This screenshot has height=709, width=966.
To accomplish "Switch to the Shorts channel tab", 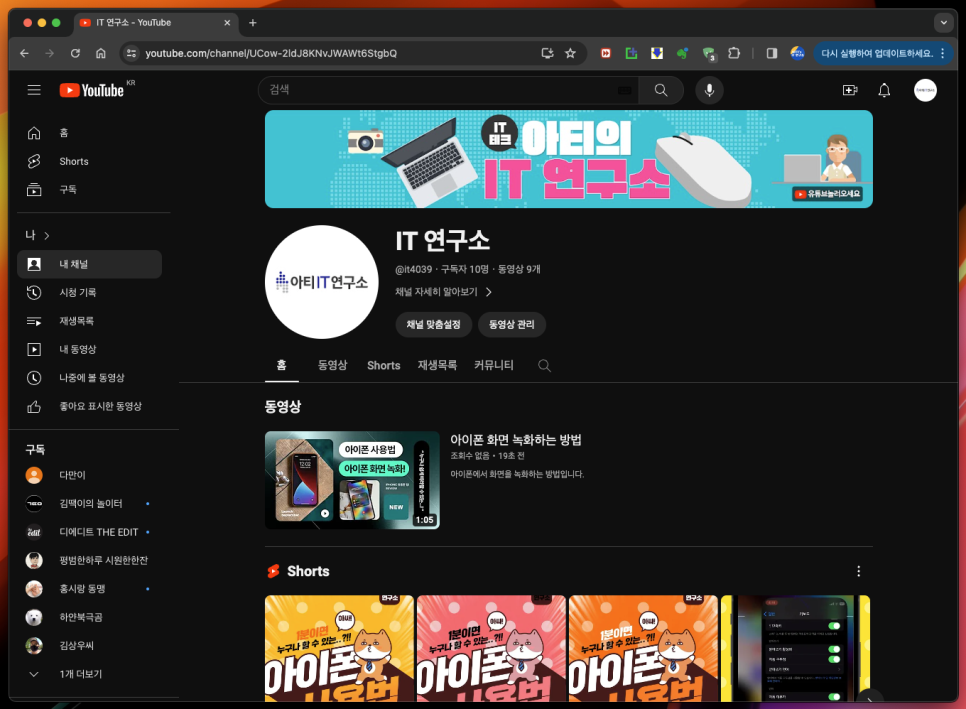I will (384, 365).
